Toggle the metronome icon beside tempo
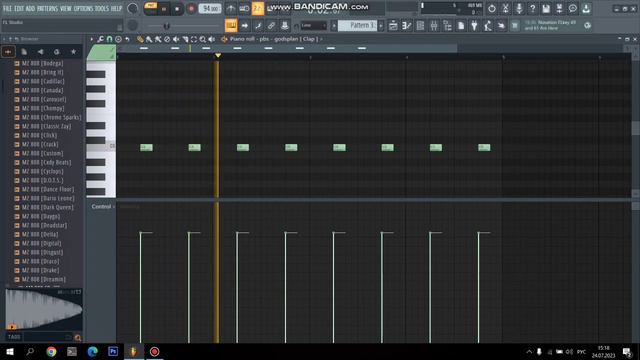The height and width of the screenshot is (360, 640). point(231,9)
